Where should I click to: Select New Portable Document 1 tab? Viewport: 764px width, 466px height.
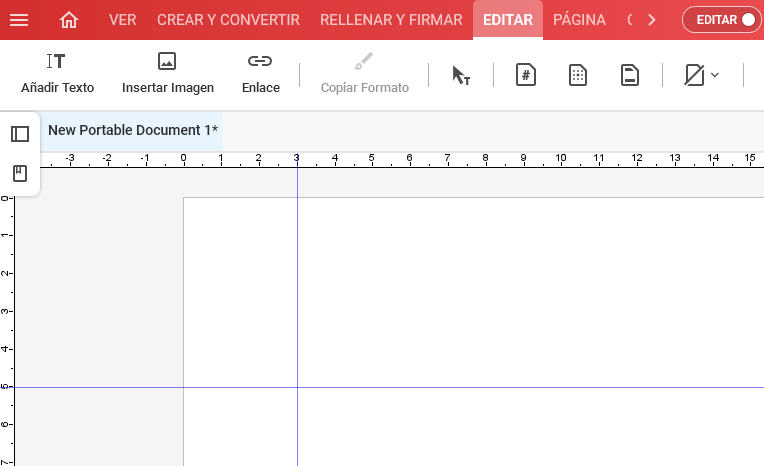(x=133, y=130)
